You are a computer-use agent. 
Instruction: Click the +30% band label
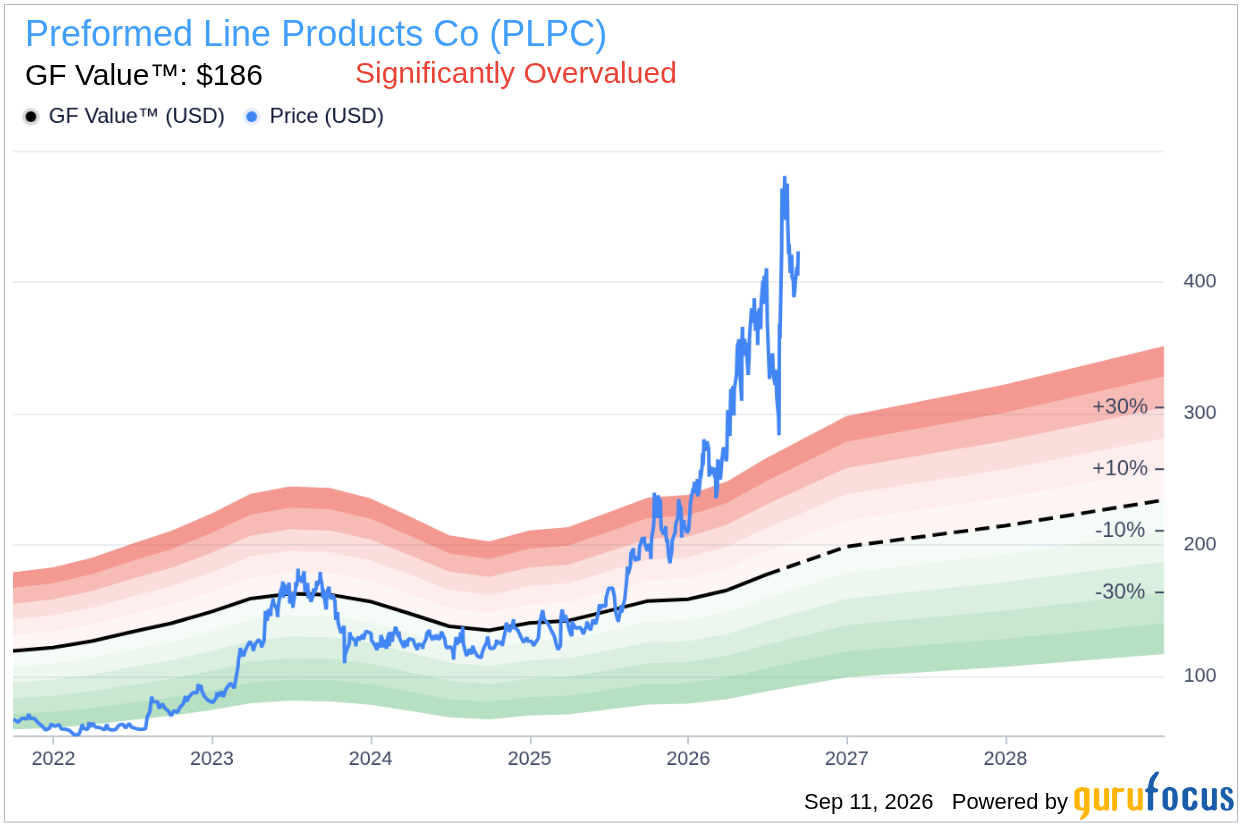1120,407
